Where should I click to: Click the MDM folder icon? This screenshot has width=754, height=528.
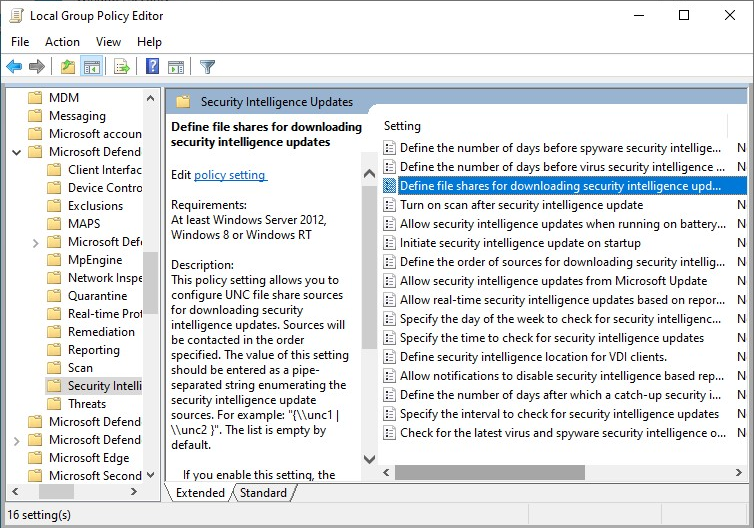pos(35,98)
